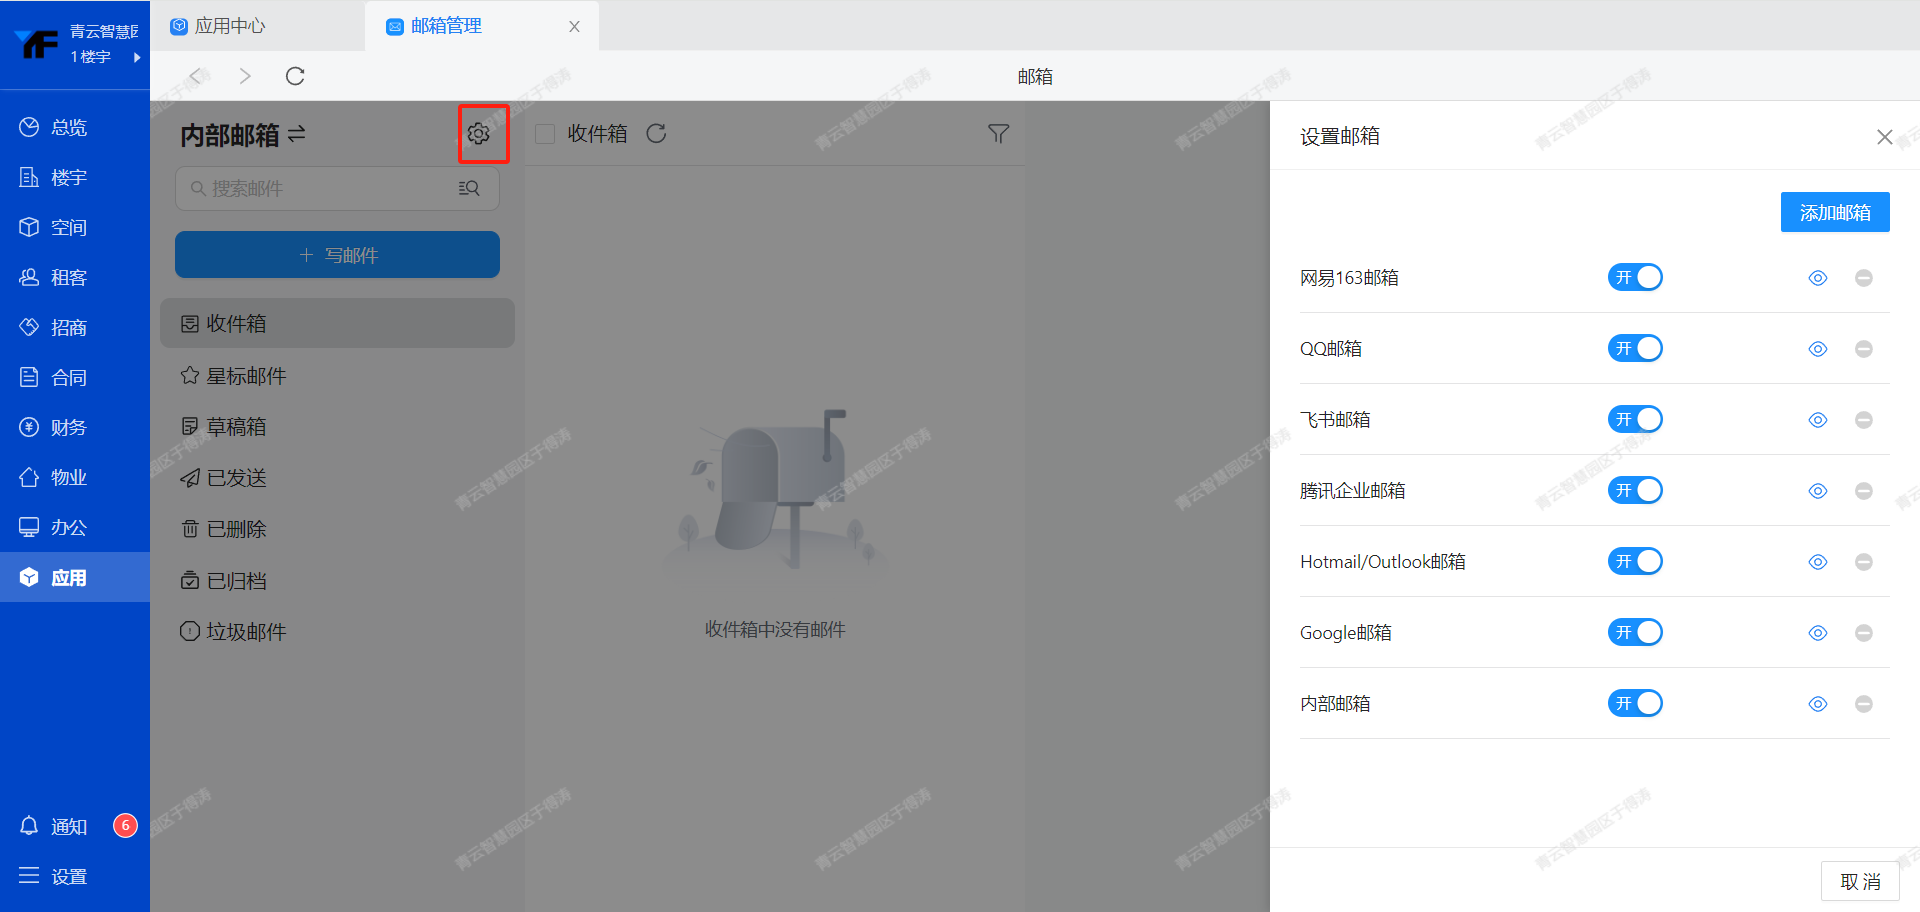Click the 搜索邮件 search field
This screenshot has height=912, width=1920.
pos(320,188)
